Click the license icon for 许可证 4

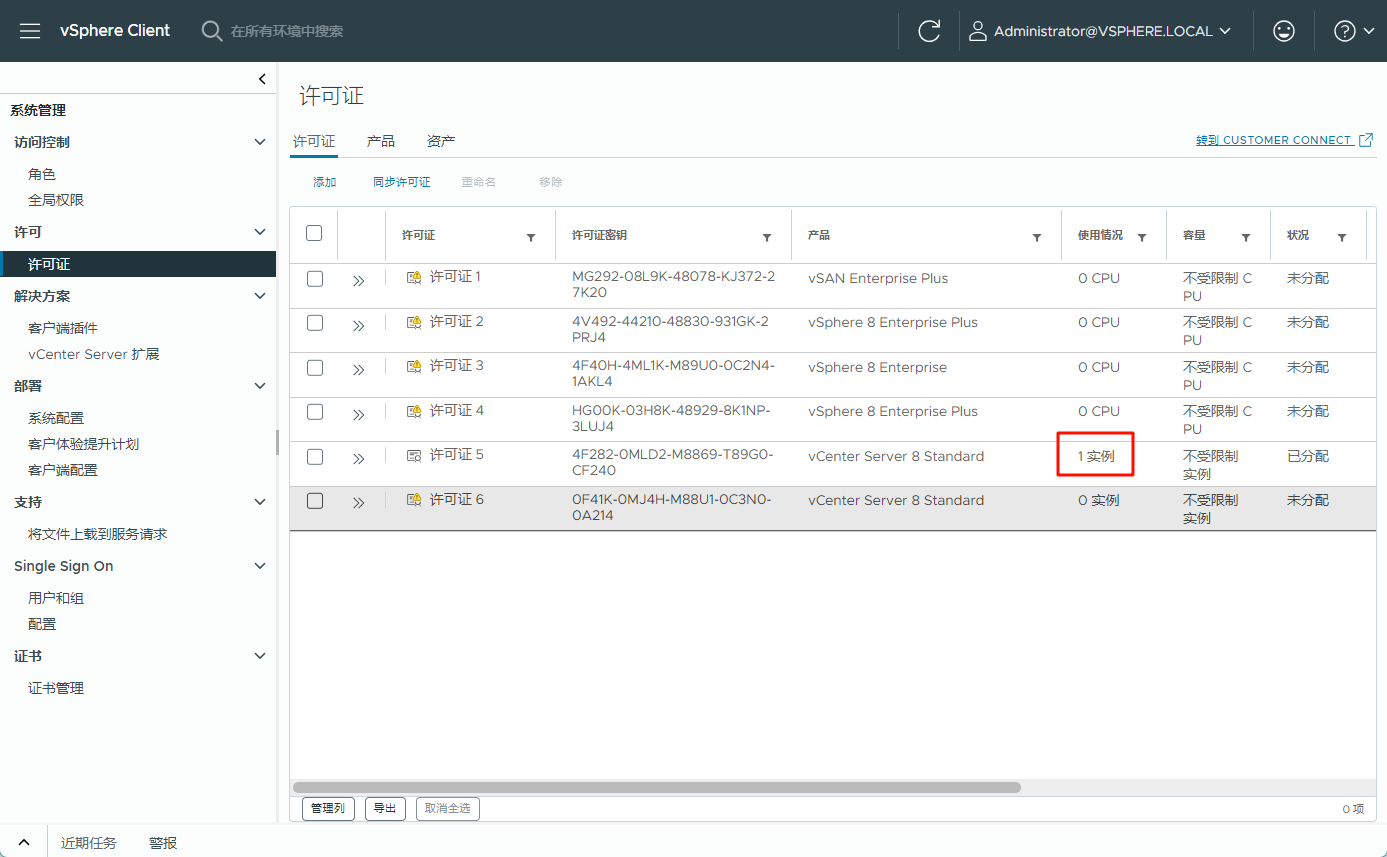point(414,411)
